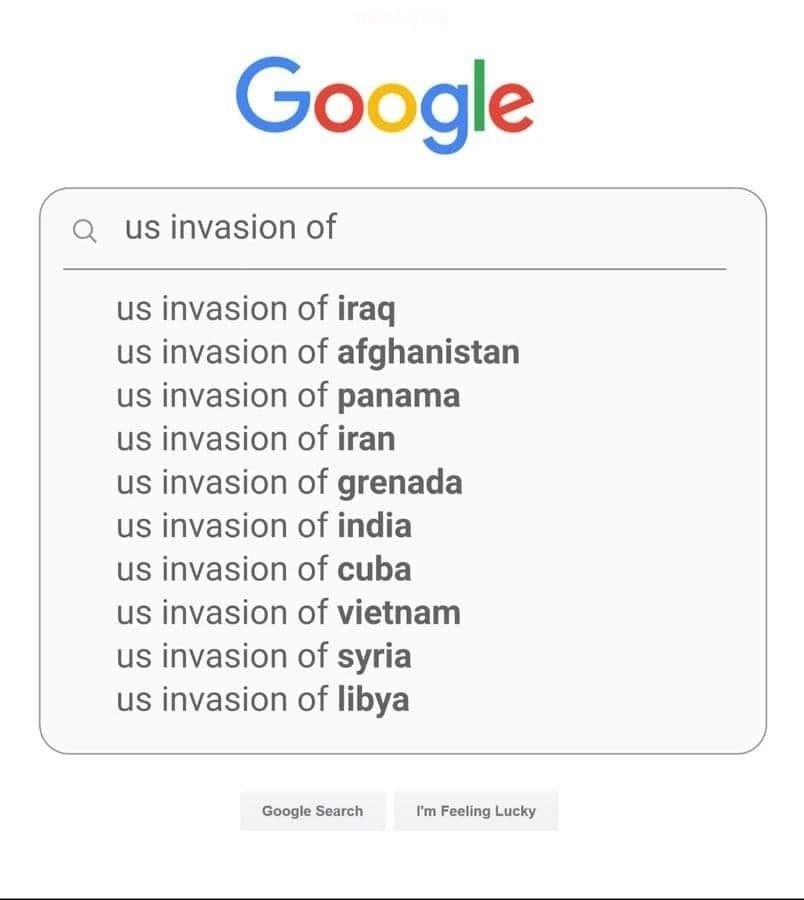Click the bold word 'grenada' in suggestions
Viewport: 804px width, 900px height.
tap(400, 483)
